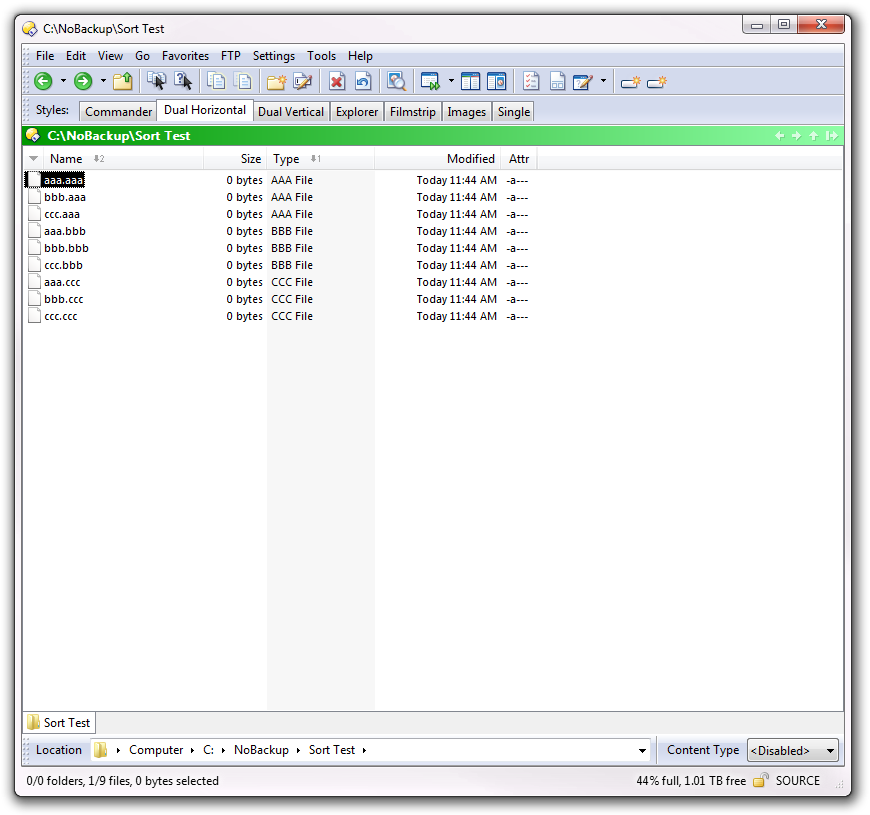Screen dimensions: 870x815
Task: Click the Rename icon next to New Folder
Action: (x=302, y=82)
